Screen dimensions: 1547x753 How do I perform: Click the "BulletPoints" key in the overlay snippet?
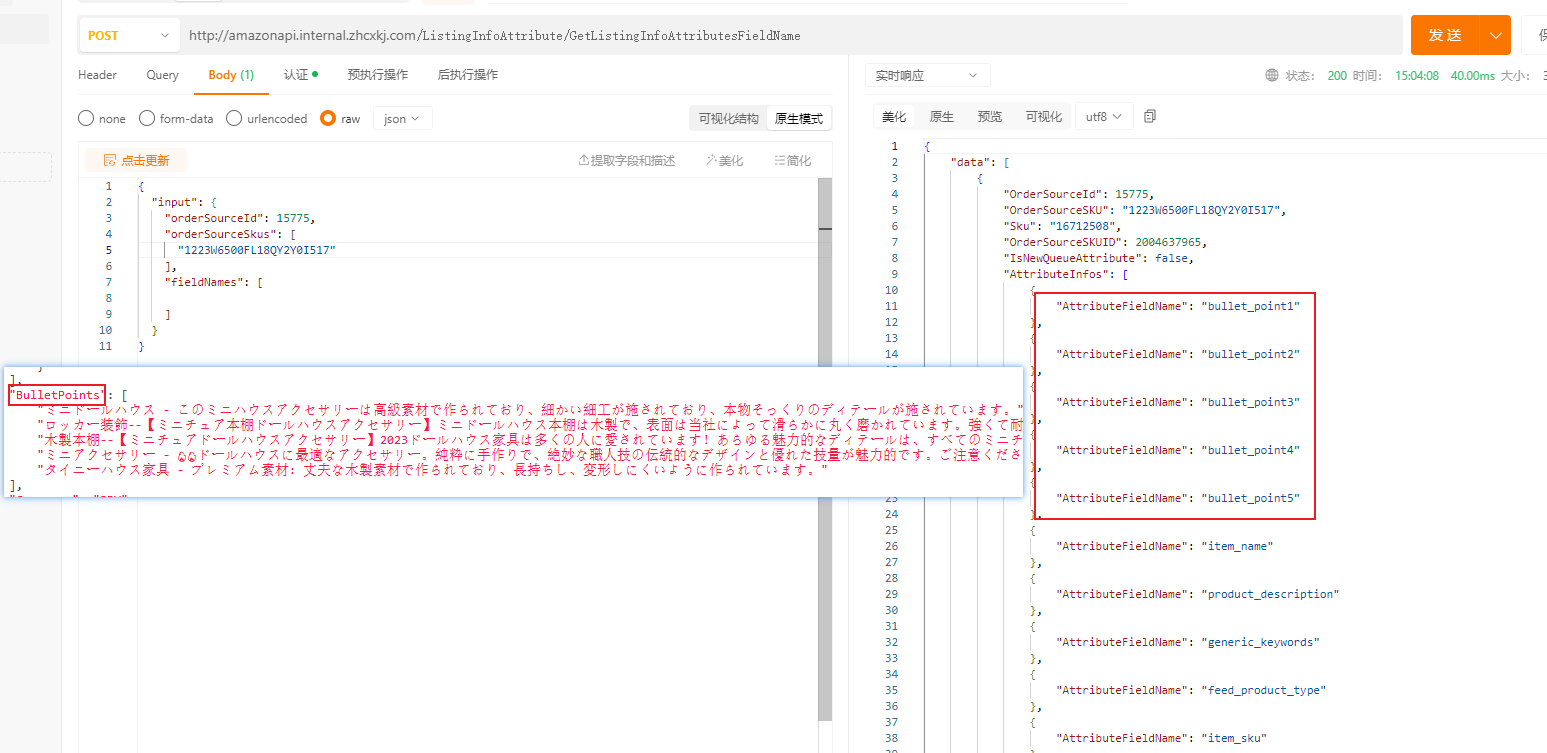[x=56, y=395]
